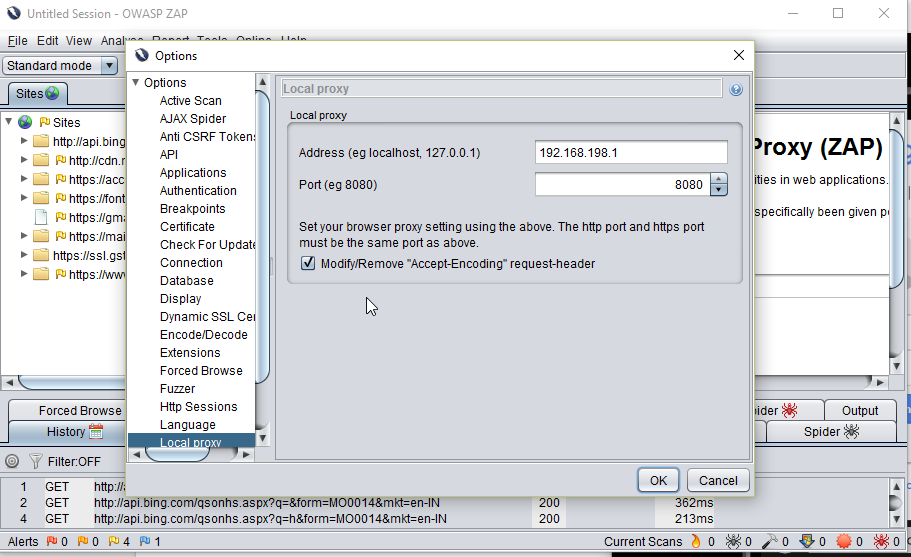Decrease the port number with down arrow
The image size is (911, 557).
click(x=719, y=190)
